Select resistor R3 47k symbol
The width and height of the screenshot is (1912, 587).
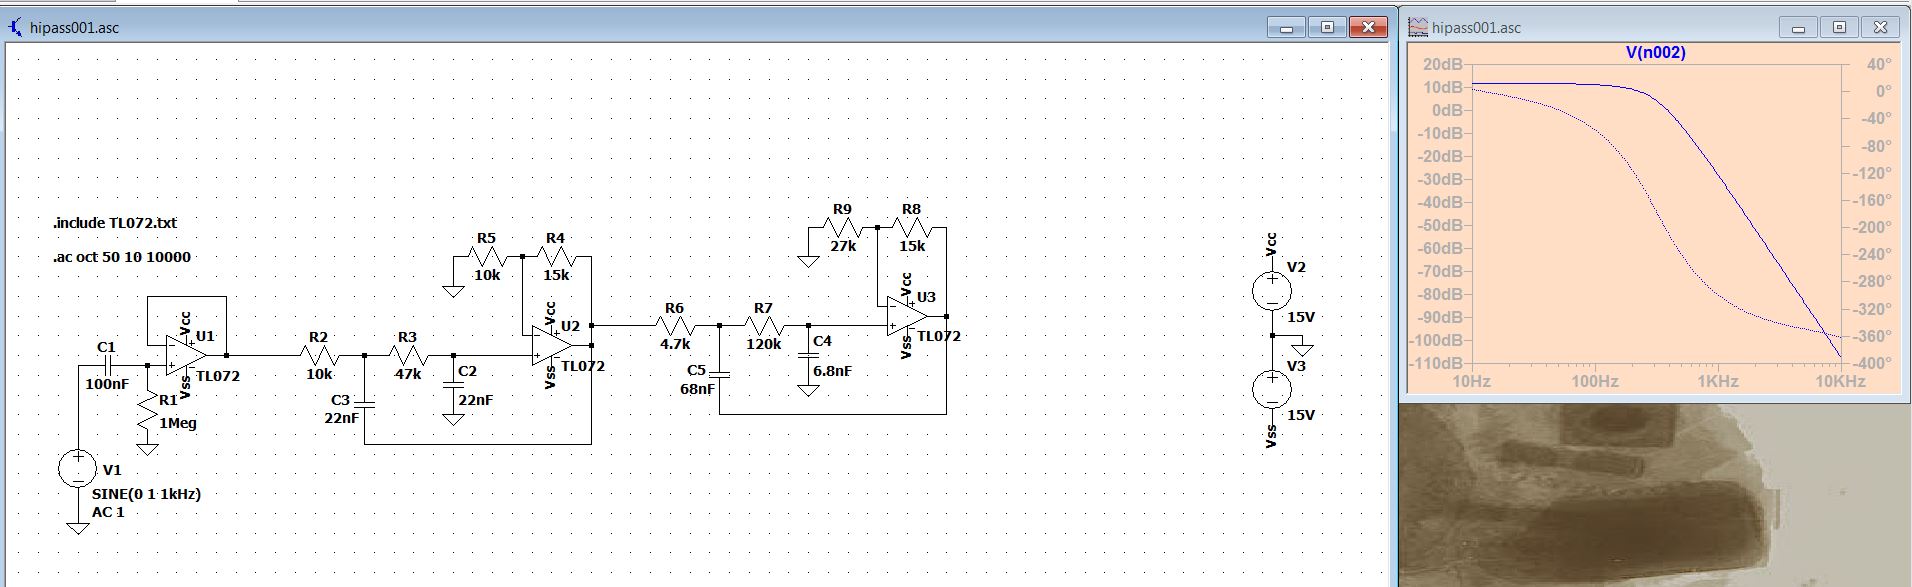(x=408, y=355)
